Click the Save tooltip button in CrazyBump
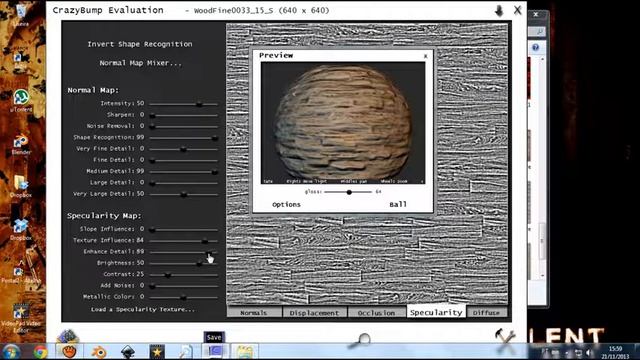The width and height of the screenshot is (640, 360). click(214, 337)
